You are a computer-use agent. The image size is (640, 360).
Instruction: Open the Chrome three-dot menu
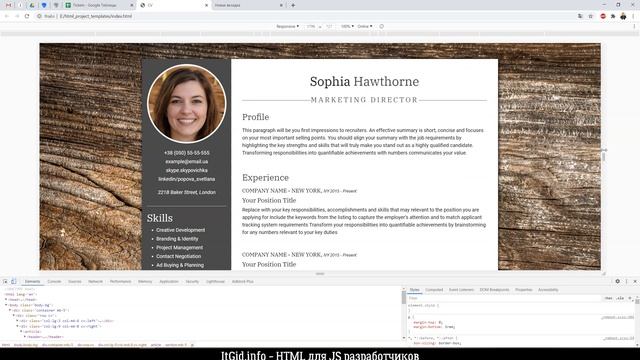tap(633, 16)
